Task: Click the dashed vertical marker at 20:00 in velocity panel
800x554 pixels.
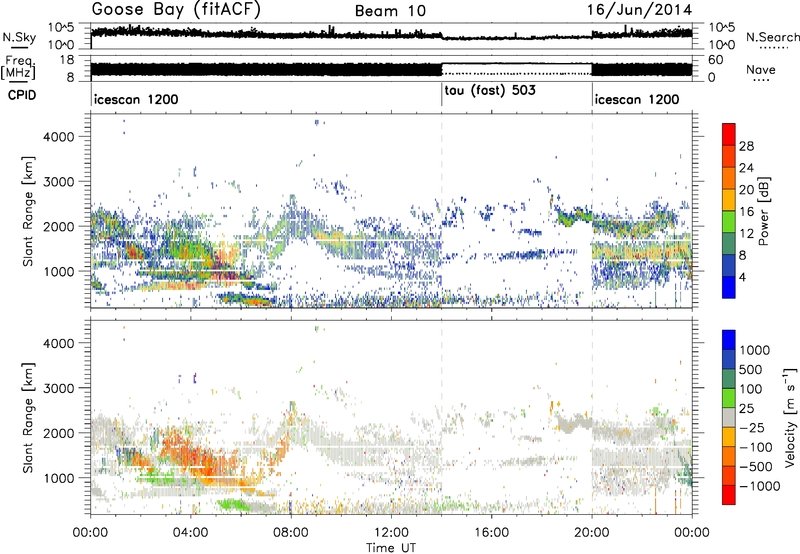Action: 592,418
